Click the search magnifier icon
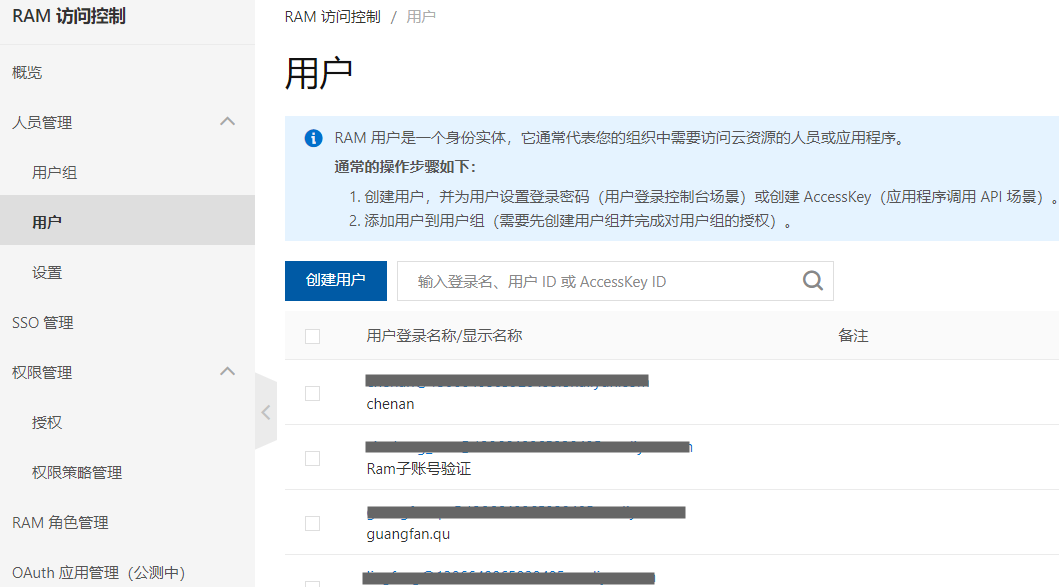The height and width of the screenshot is (587, 1059). [812, 280]
